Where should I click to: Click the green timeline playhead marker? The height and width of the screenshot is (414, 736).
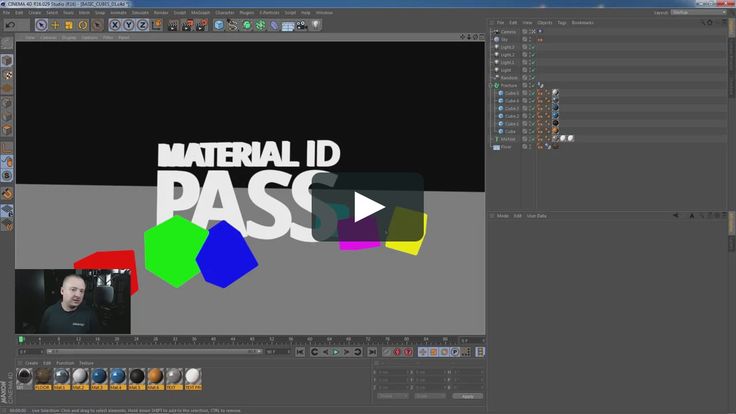[x=21, y=339]
